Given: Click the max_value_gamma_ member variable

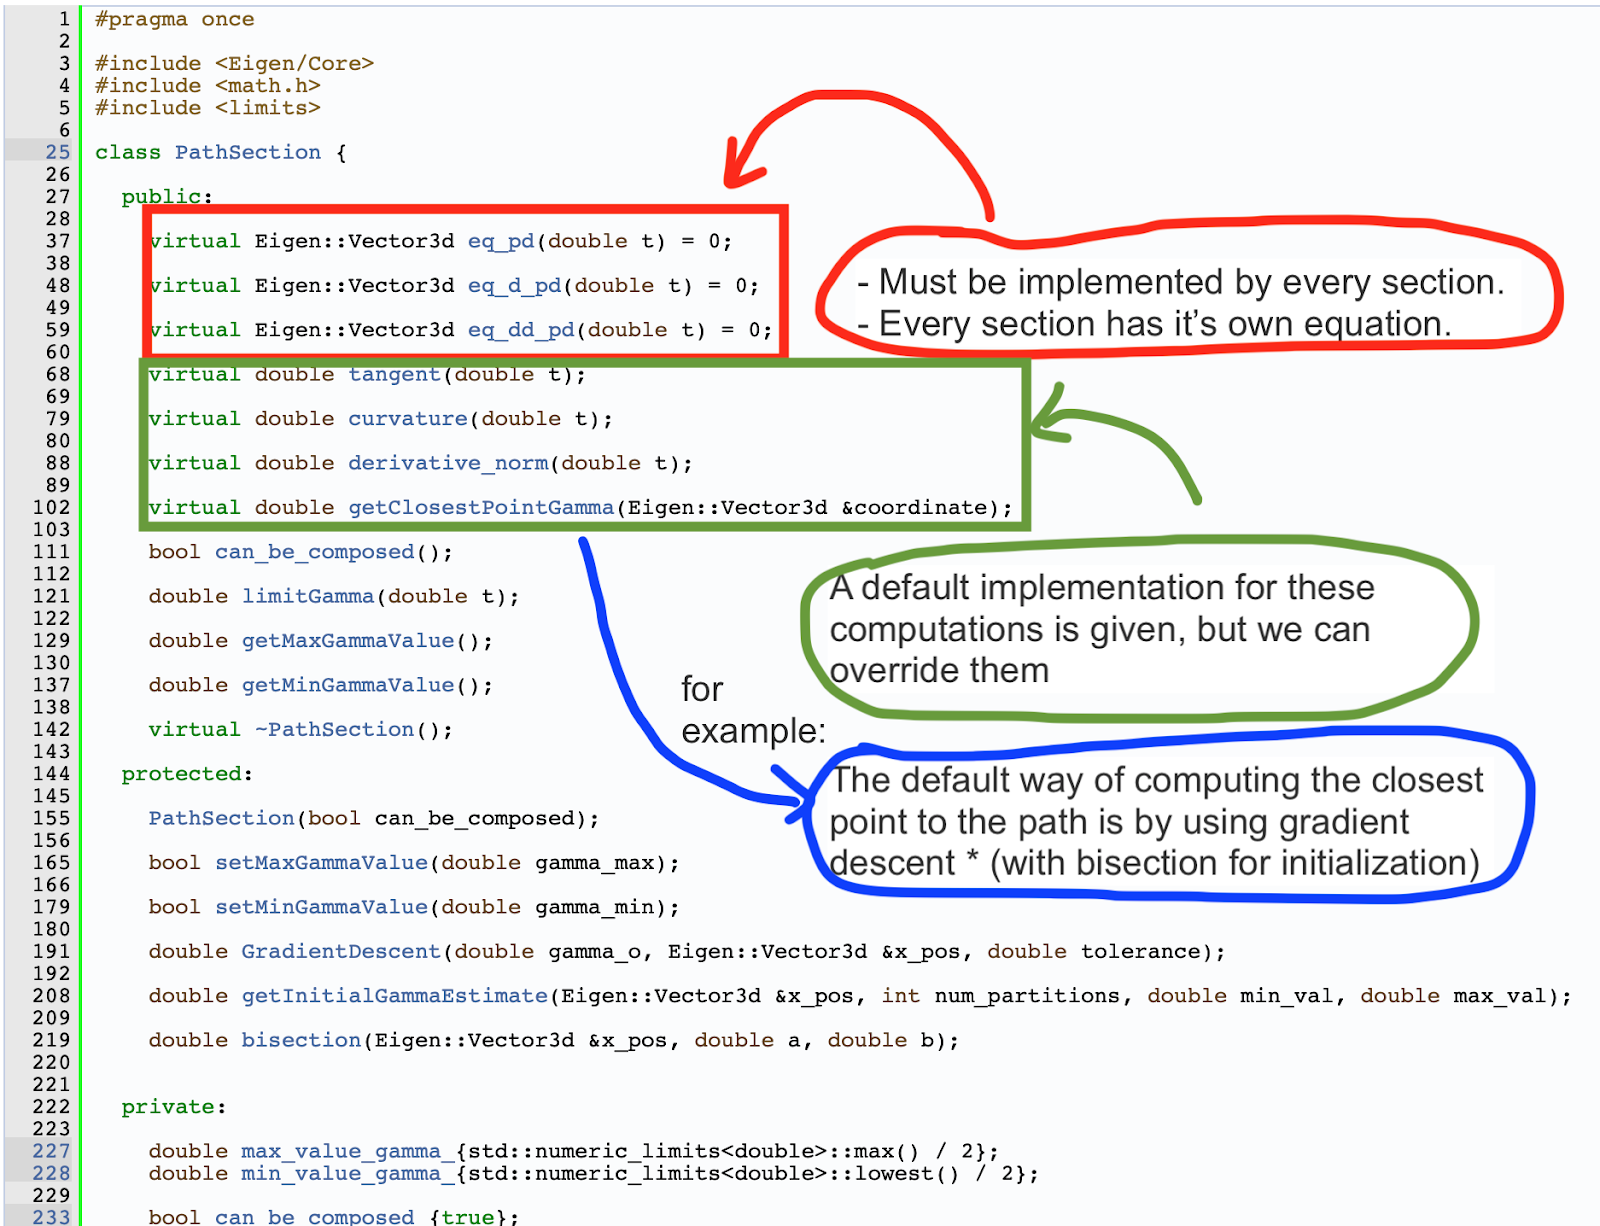Looking at the screenshot, I should click(x=348, y=1151).
